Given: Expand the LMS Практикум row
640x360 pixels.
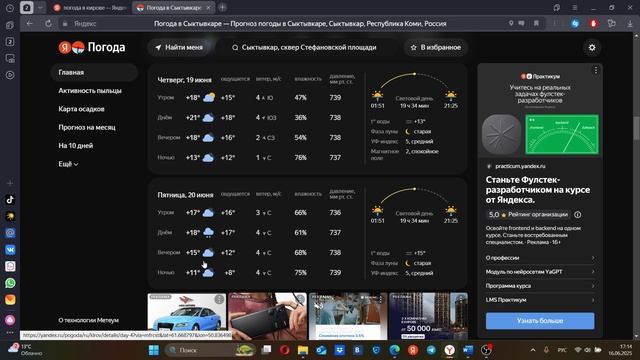Looking at the screenshot, I should point(540,300).
